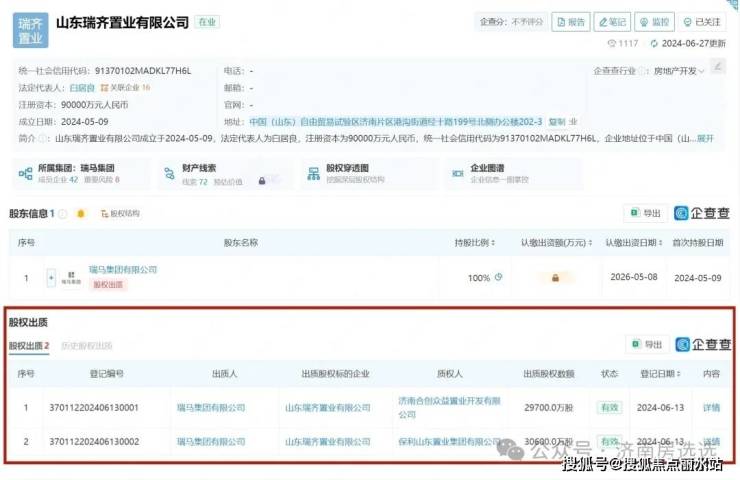The height and width of the screenshot is (480, 740).
Task: Click the eye view-count icon beside 1117
Action: [612, 43]
